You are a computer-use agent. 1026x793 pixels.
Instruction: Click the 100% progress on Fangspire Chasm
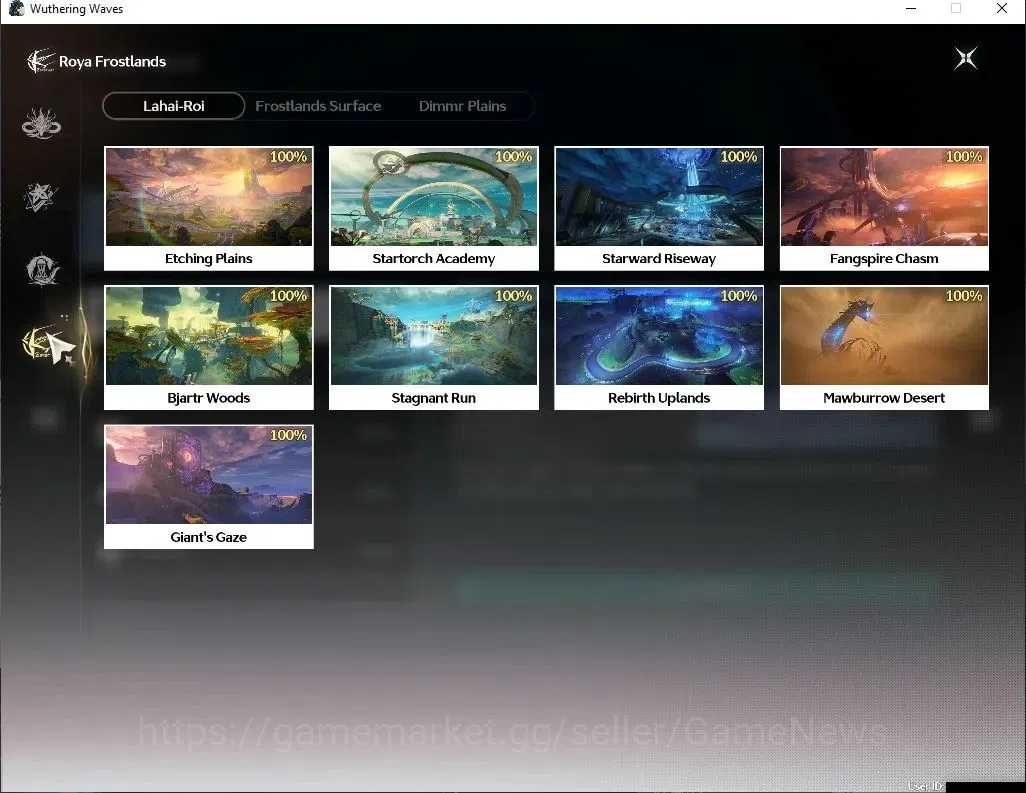coord(964,157)
